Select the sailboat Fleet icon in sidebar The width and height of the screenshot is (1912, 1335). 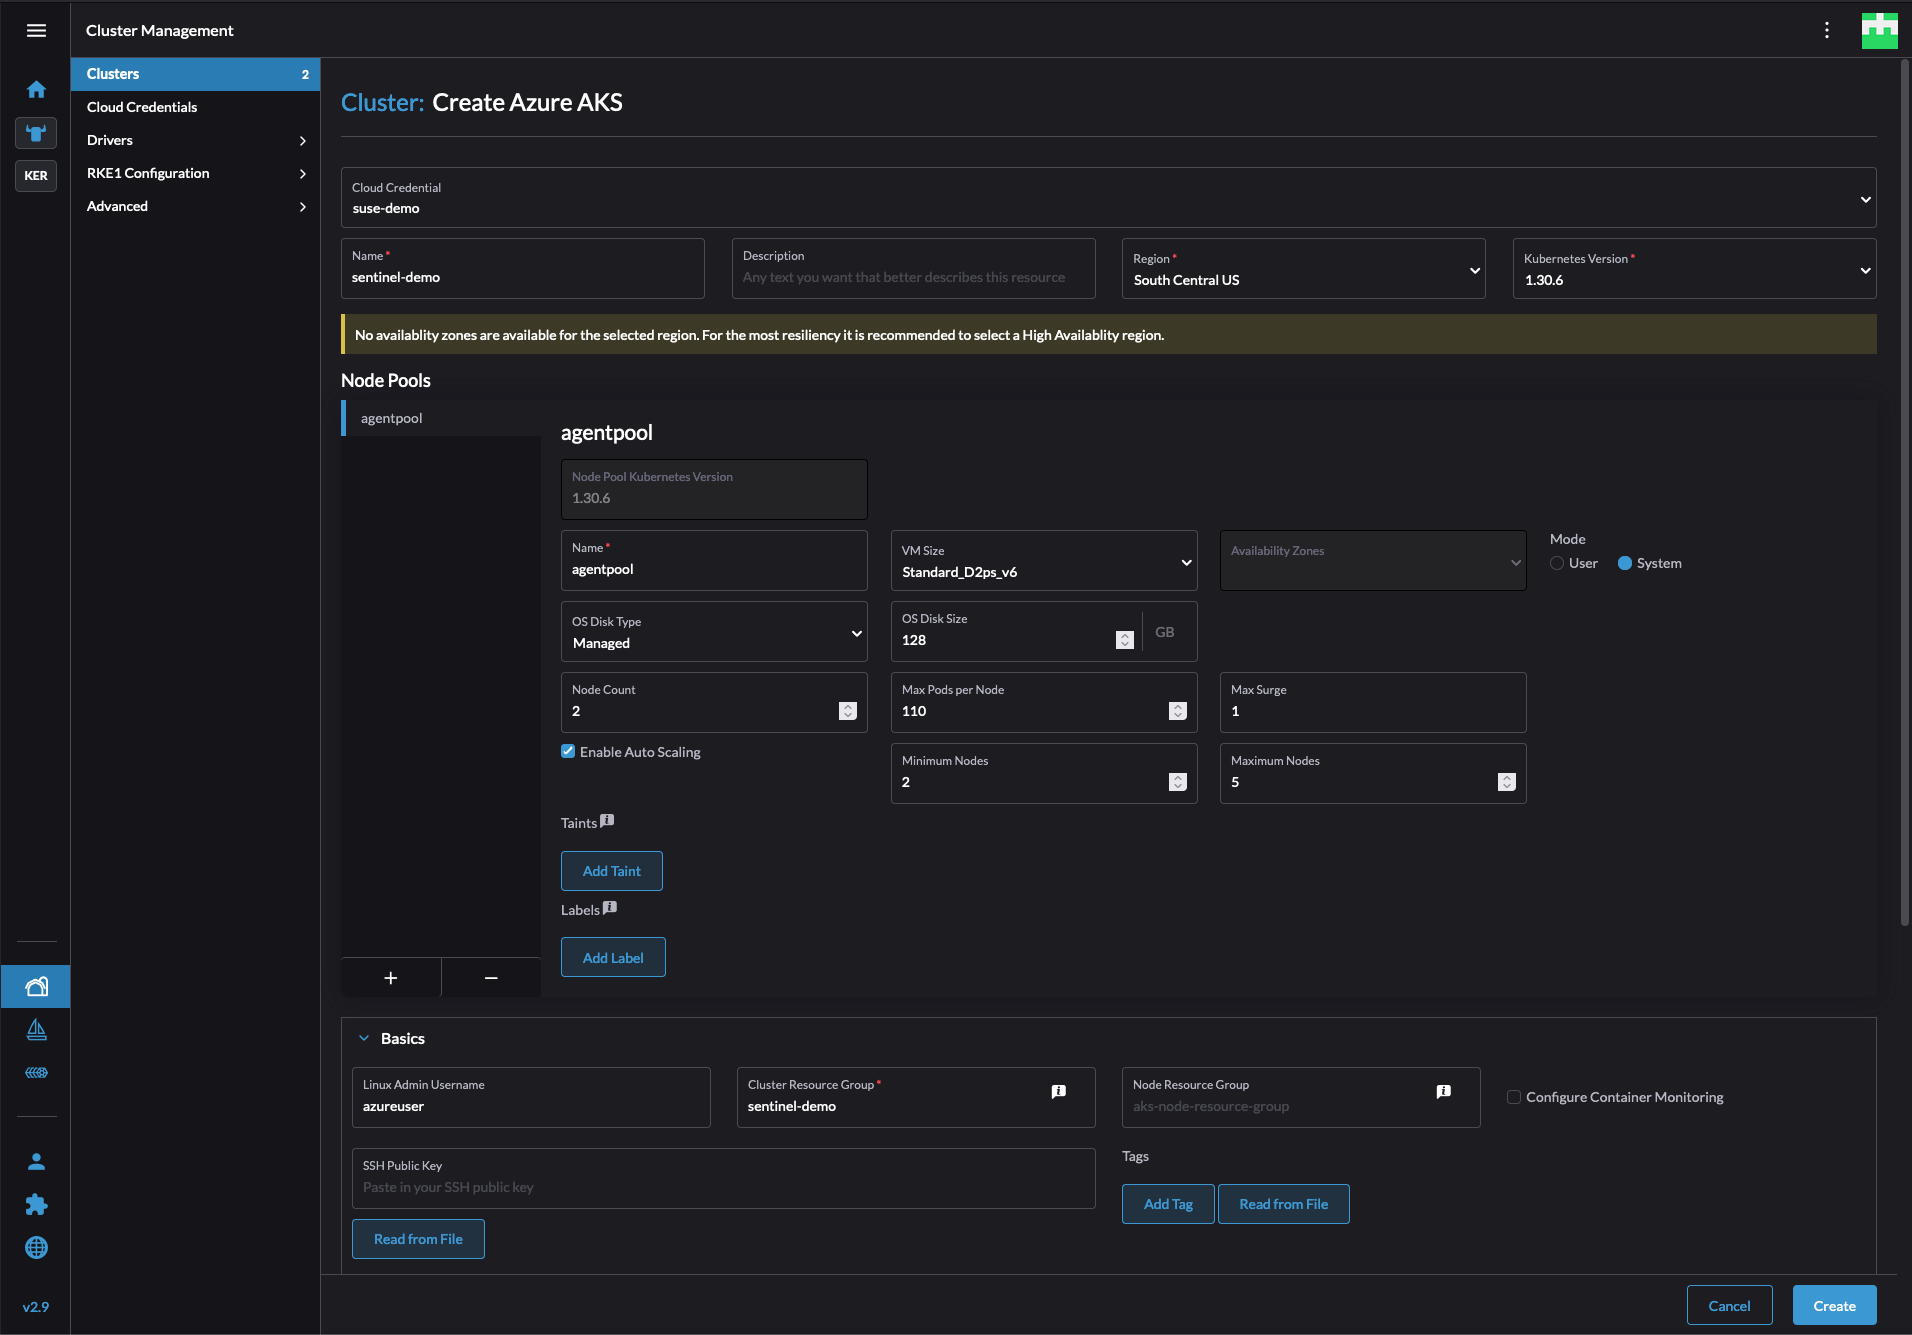tap(36, 1029)
